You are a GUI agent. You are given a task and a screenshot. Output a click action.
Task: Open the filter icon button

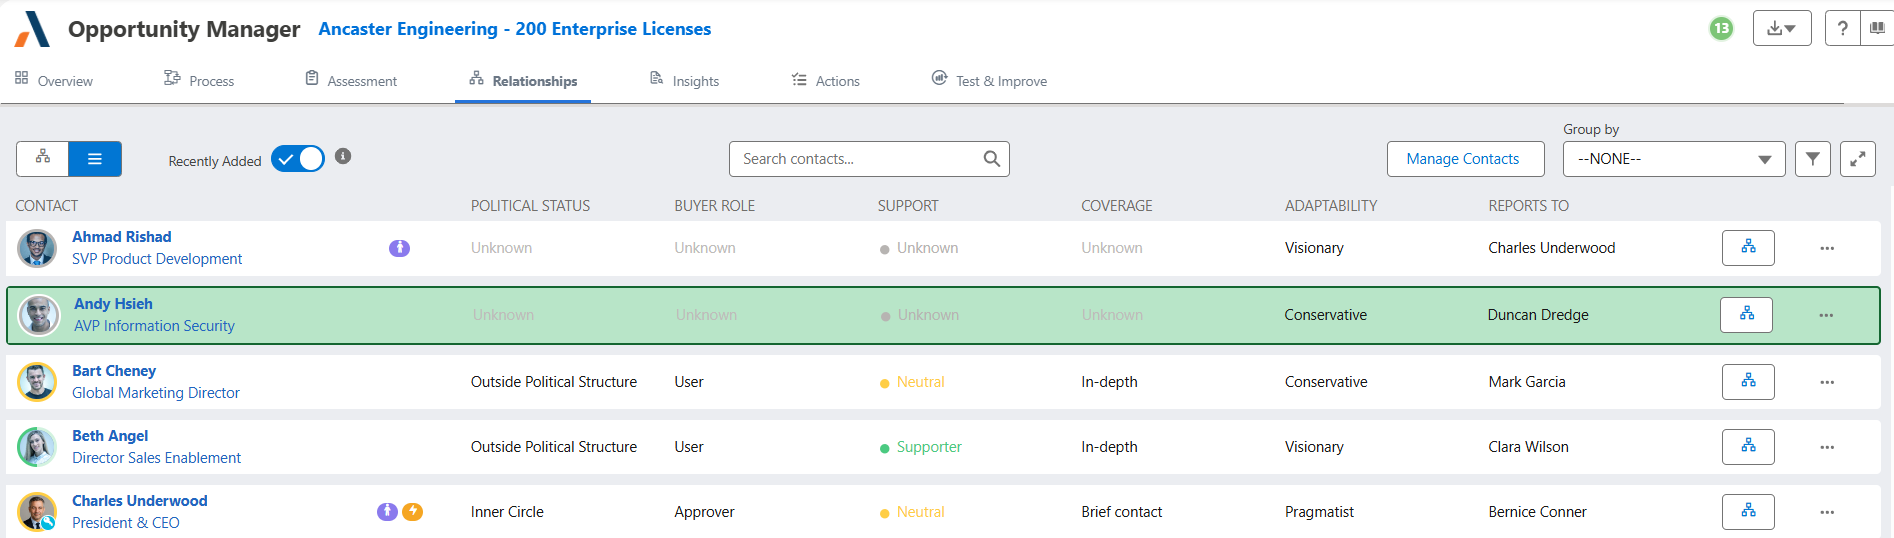[1812, 159]
